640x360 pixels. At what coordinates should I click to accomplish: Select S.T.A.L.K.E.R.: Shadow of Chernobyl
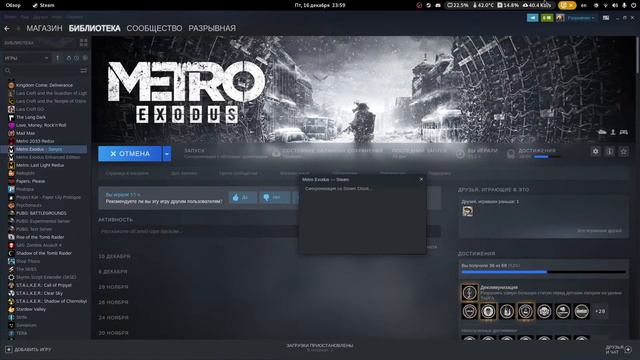pos(51,301)
